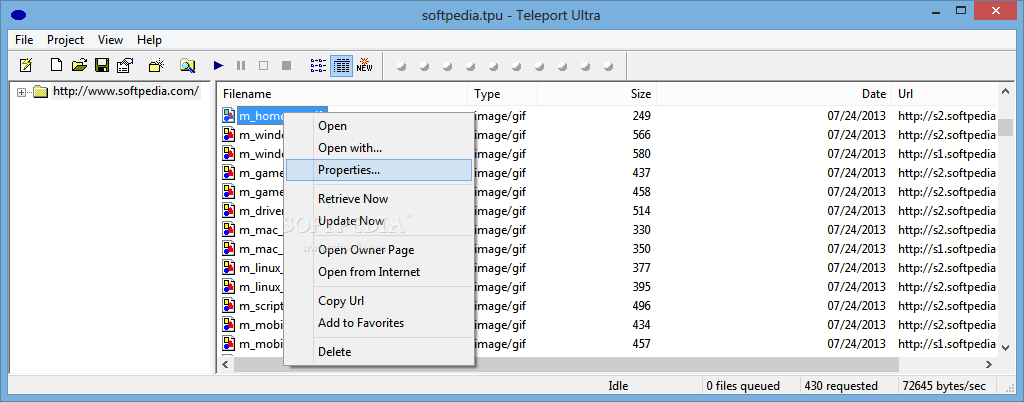Open Project Properties from the toolbar
The width and height of the screenshot is (1024, 402).
(124, 65)
